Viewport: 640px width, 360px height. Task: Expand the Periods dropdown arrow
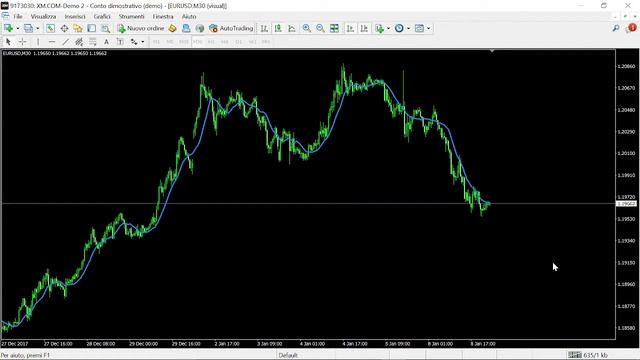point(408,28)
